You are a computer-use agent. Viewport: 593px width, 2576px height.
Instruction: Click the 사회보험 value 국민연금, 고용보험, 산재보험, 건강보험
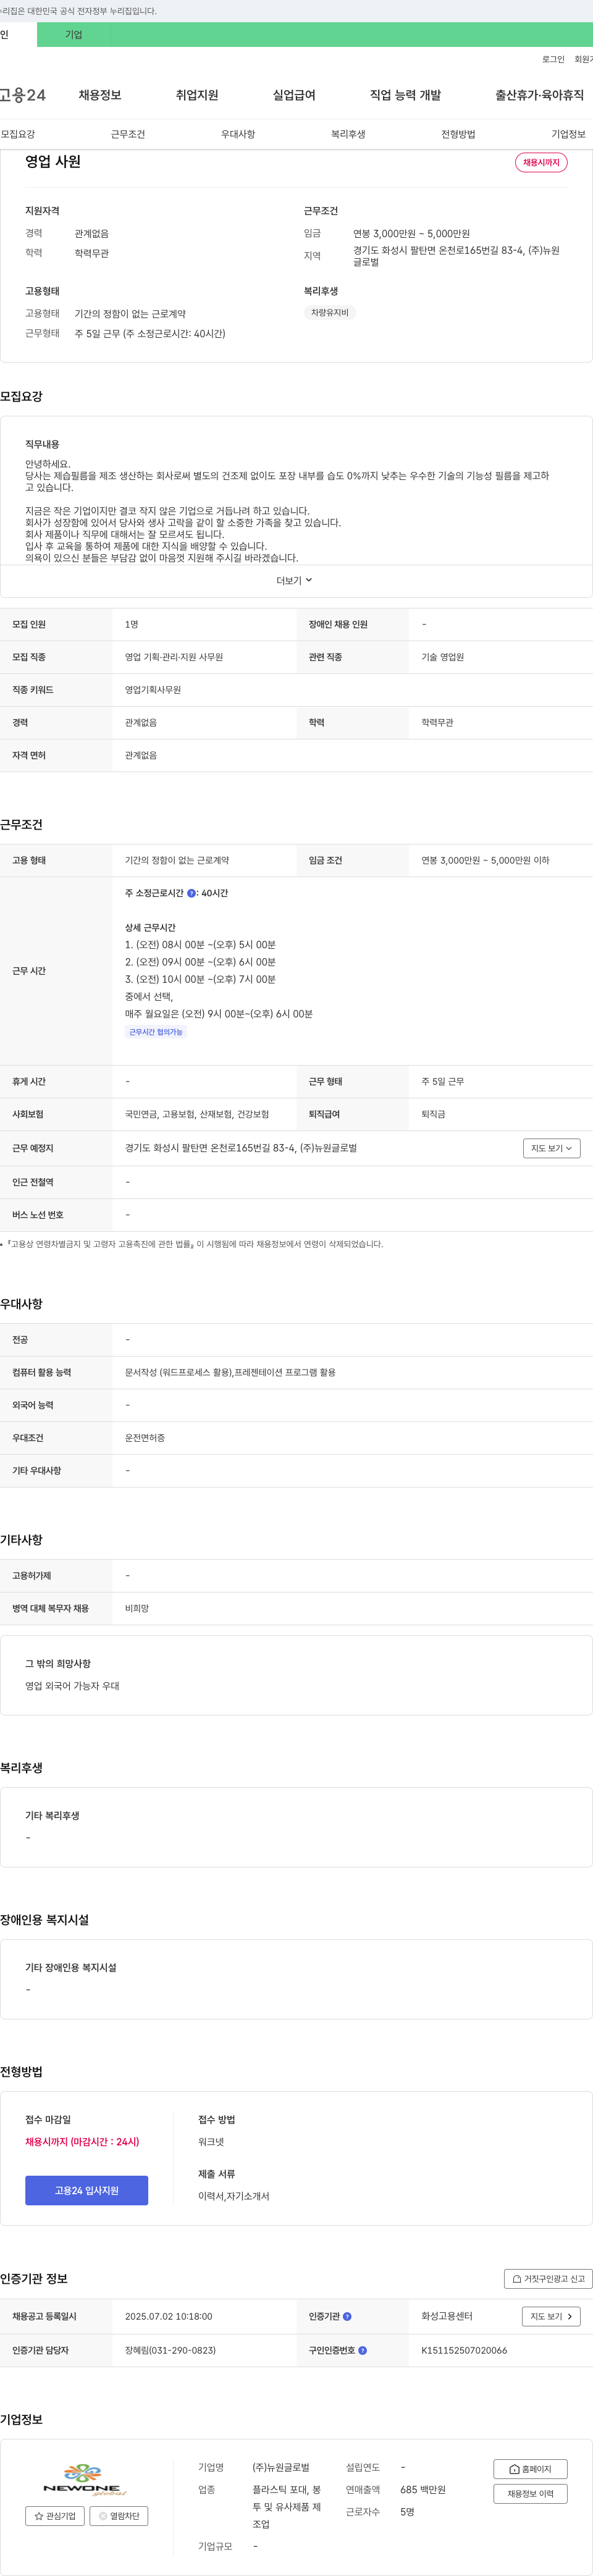coord(197,1114)
